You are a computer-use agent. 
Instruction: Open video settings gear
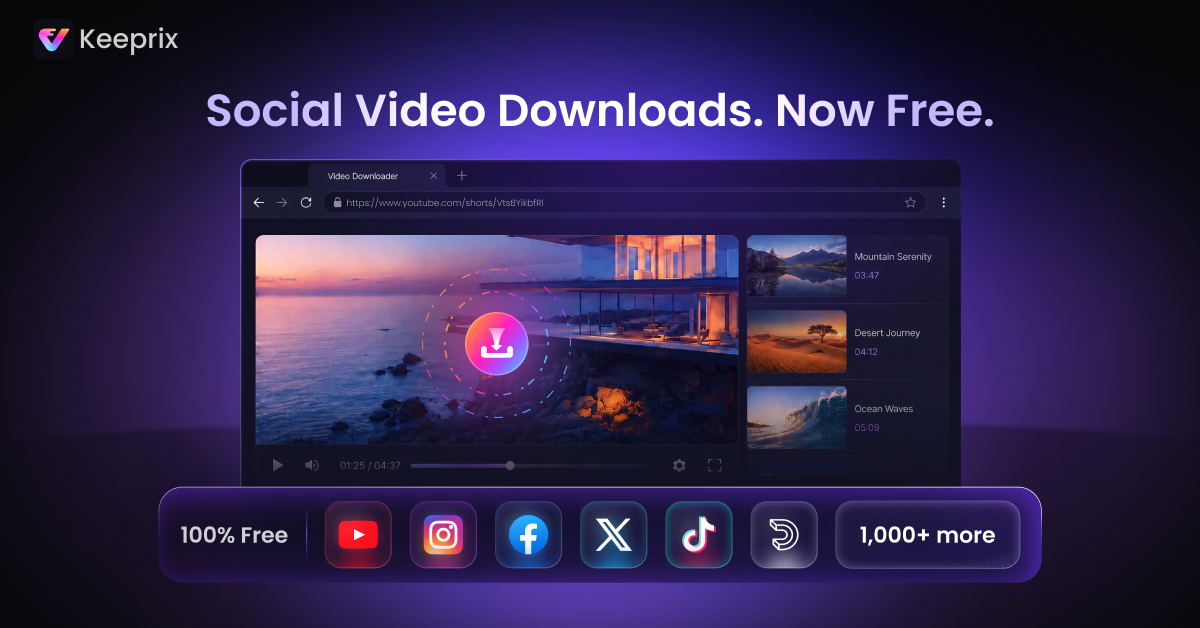(679, 465)
